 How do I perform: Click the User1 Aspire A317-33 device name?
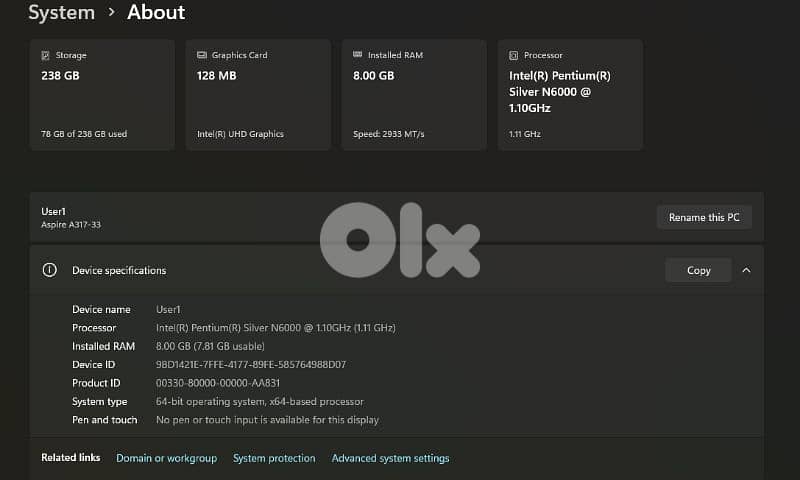[x=70, y=217]
